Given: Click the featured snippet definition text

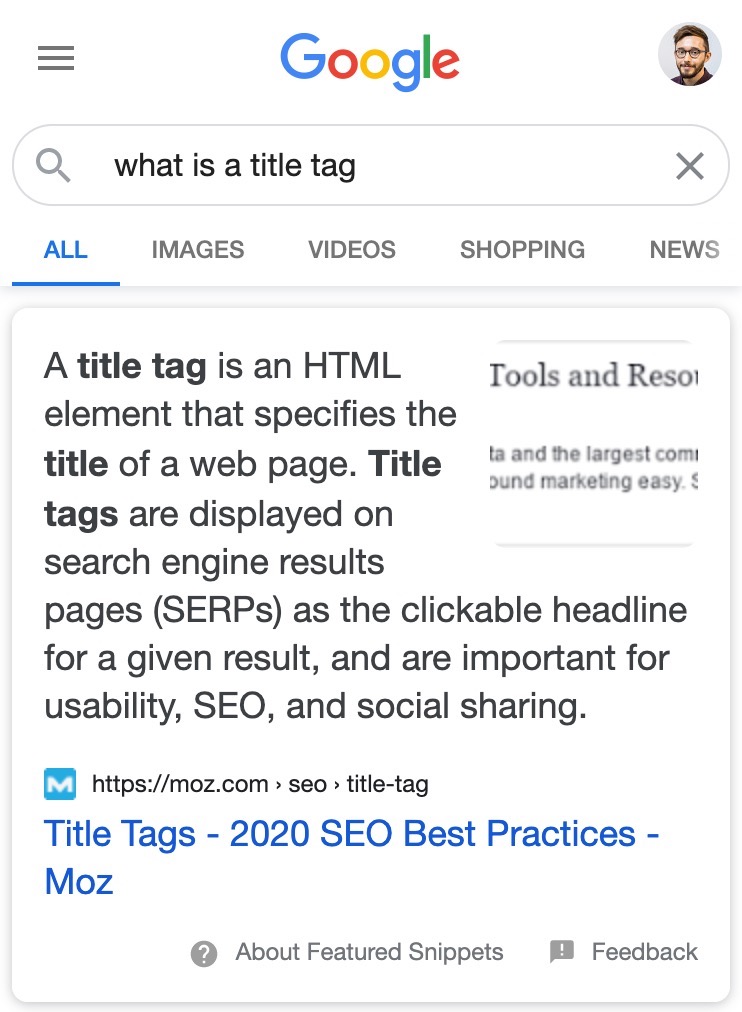Looking at the screenshot, I should [365, 536].
